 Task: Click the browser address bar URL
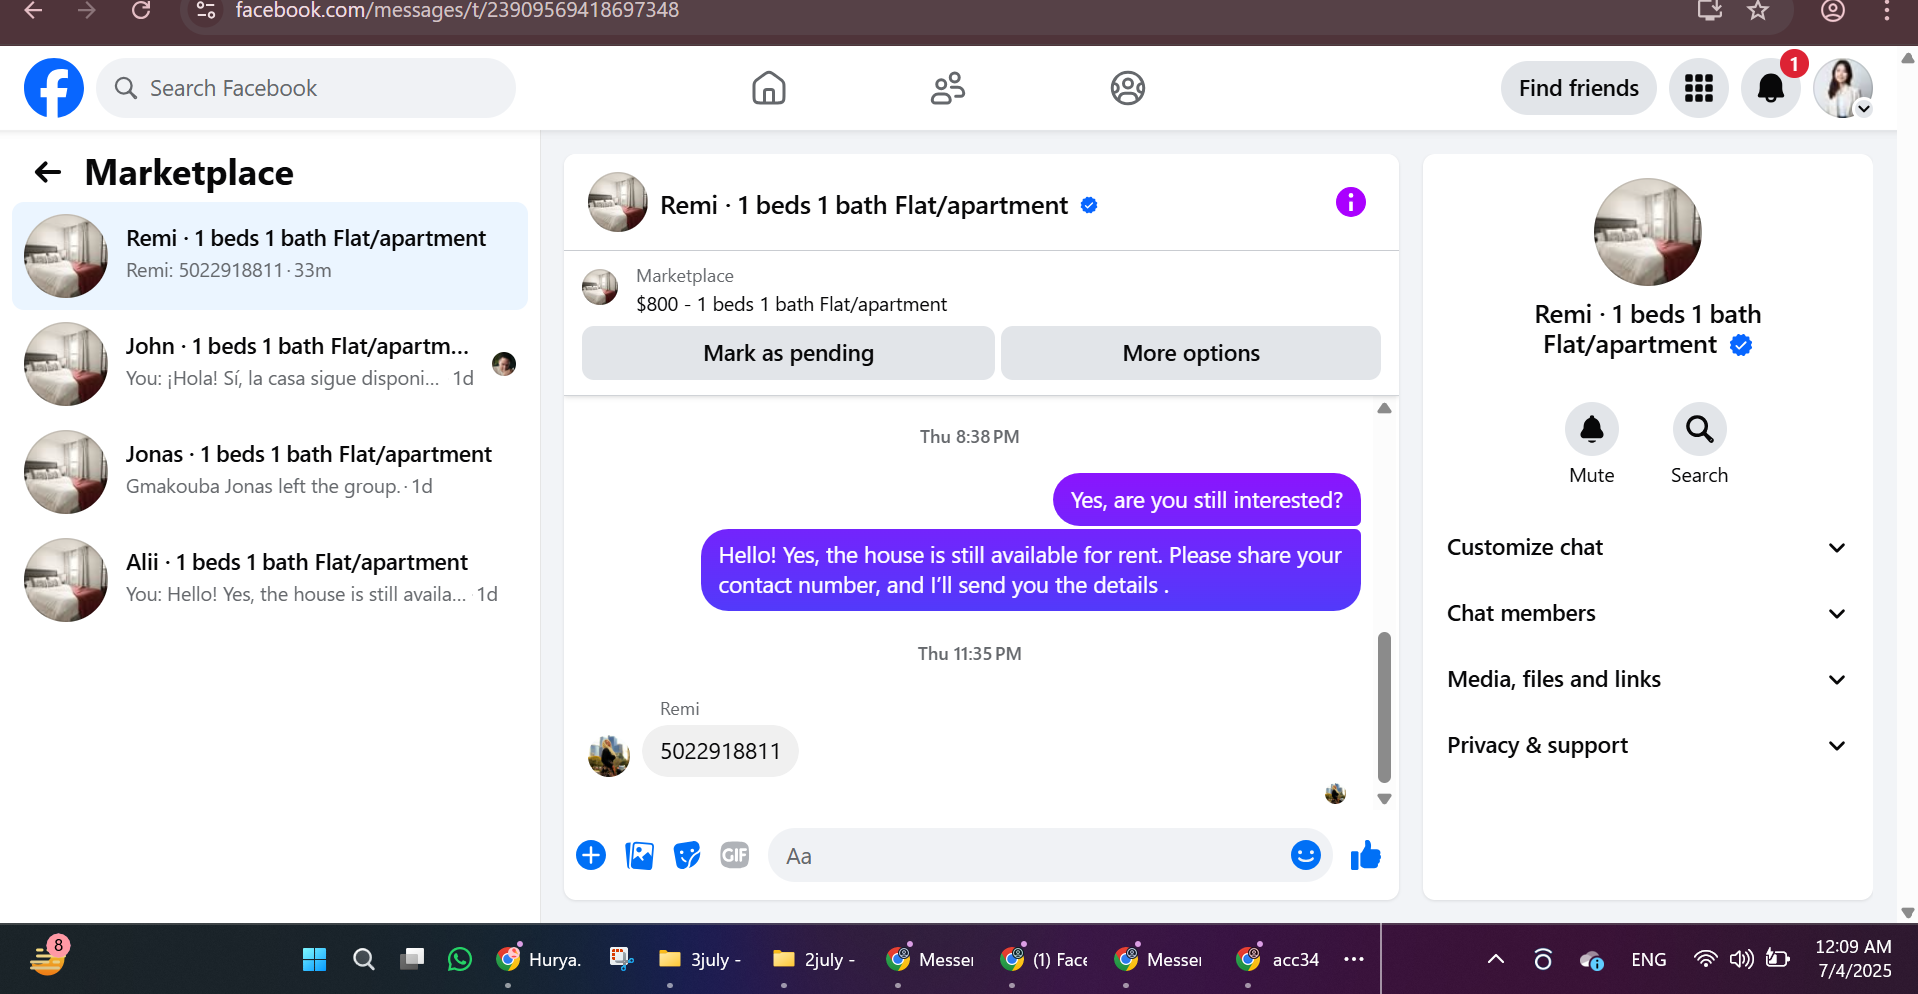click(457, 10)
